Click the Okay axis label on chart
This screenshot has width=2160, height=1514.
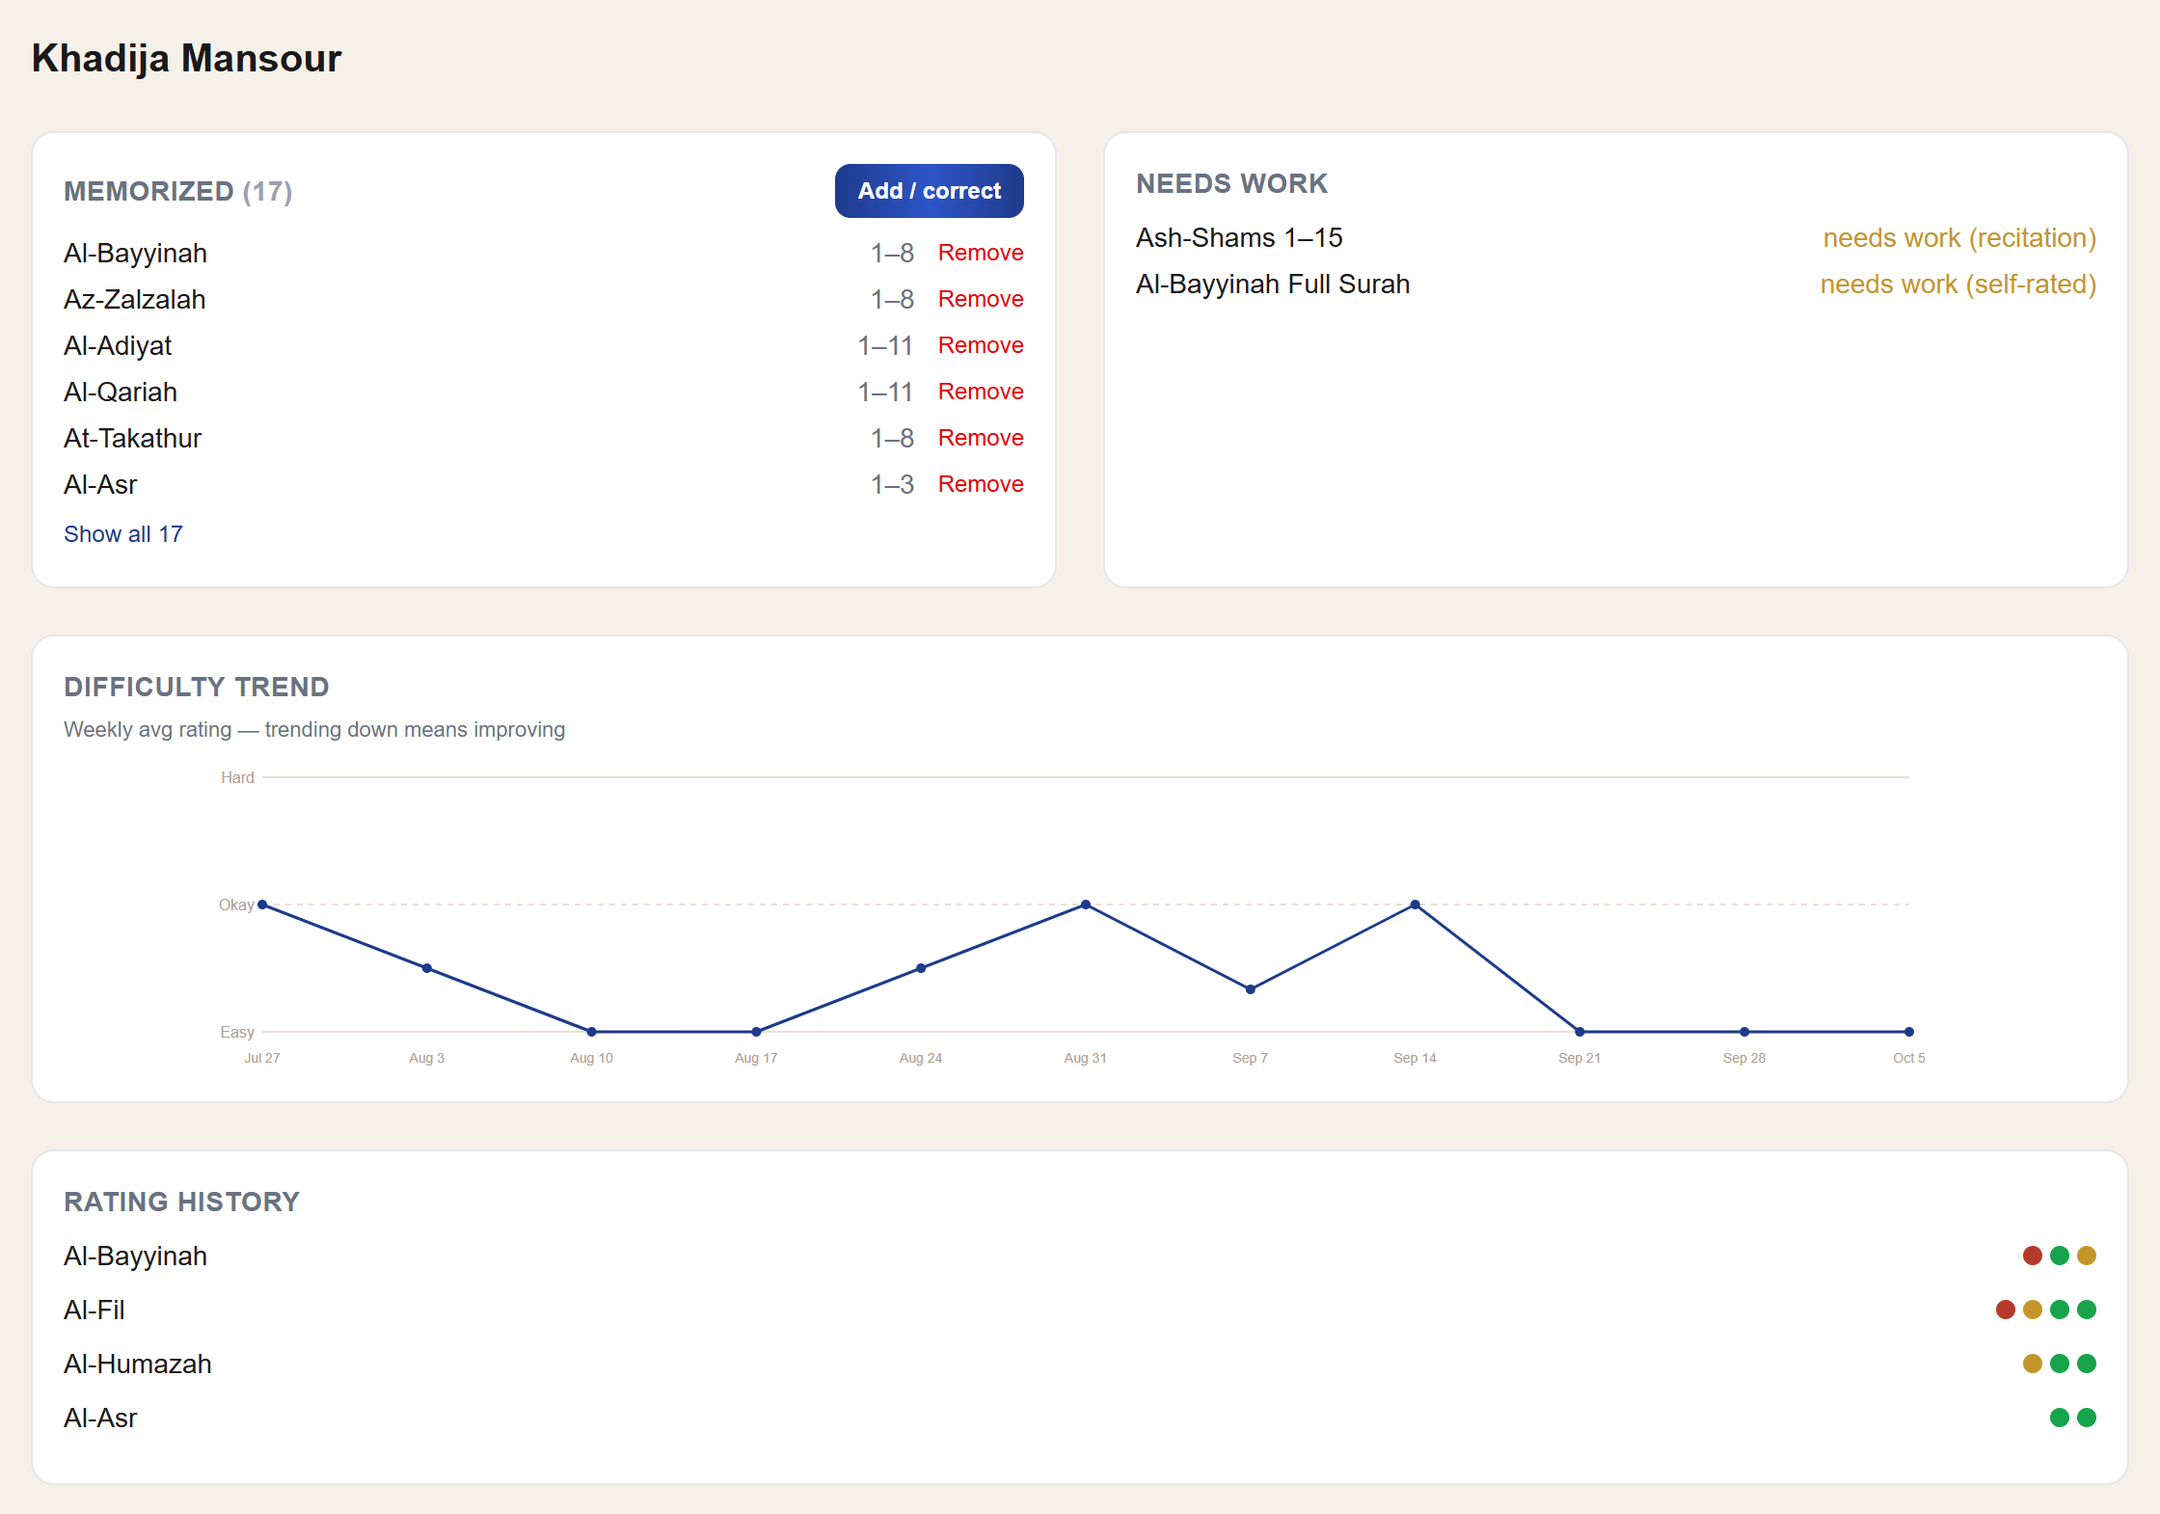(x=236, y=905)
